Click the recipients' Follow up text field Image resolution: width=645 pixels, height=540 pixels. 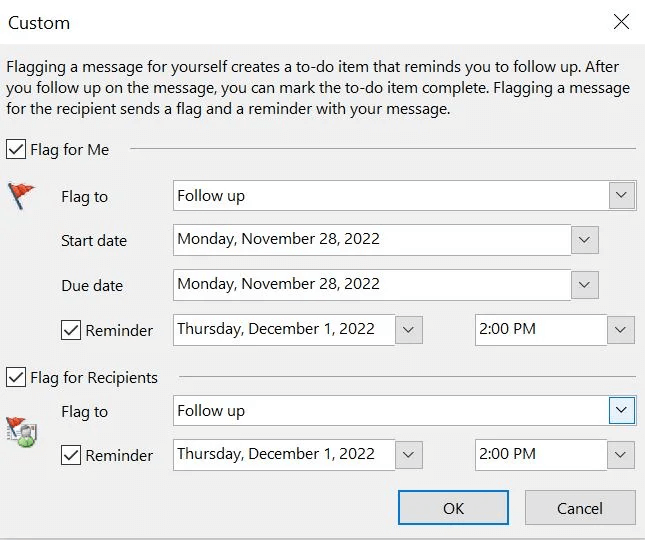coord(390,410)
